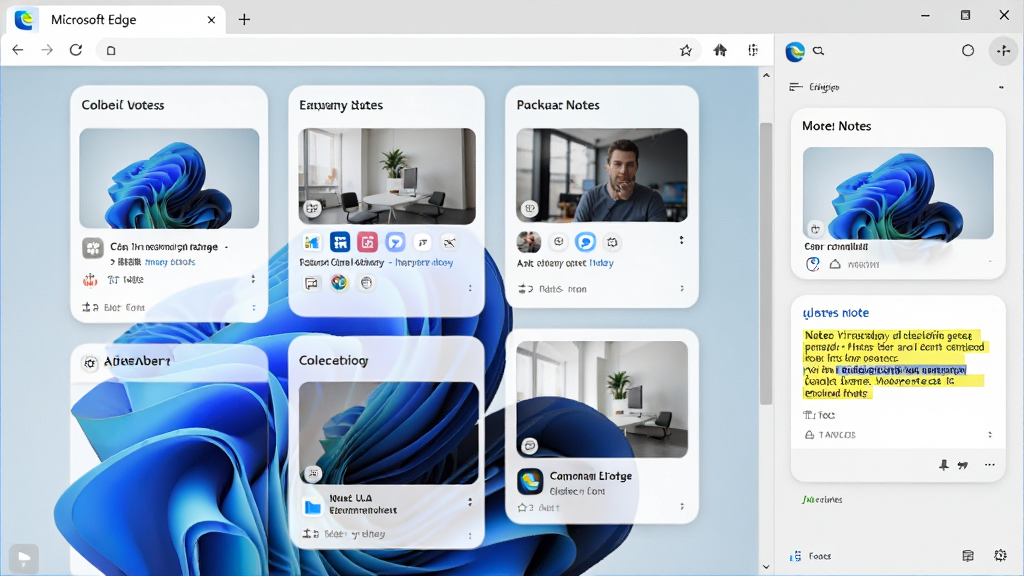Select the Microsoft Edge tab

[116, 20]
